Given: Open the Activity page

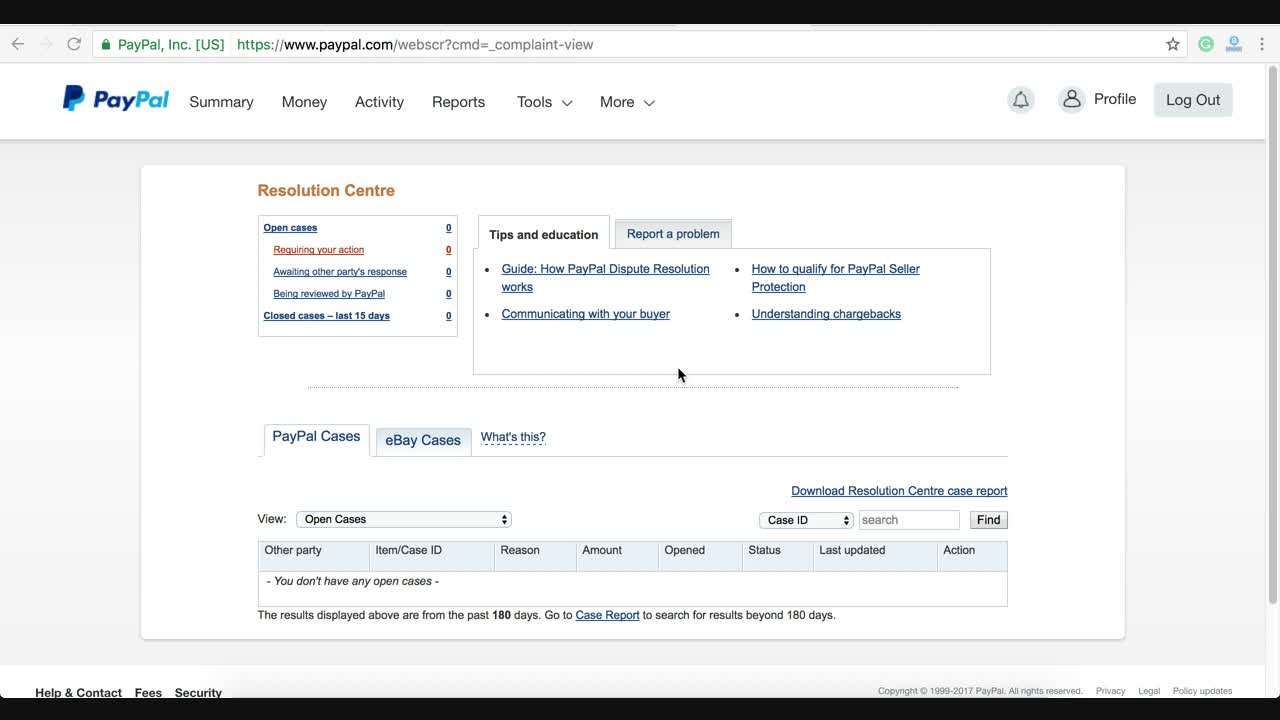Looking at the screenshot, I should 379,102.
